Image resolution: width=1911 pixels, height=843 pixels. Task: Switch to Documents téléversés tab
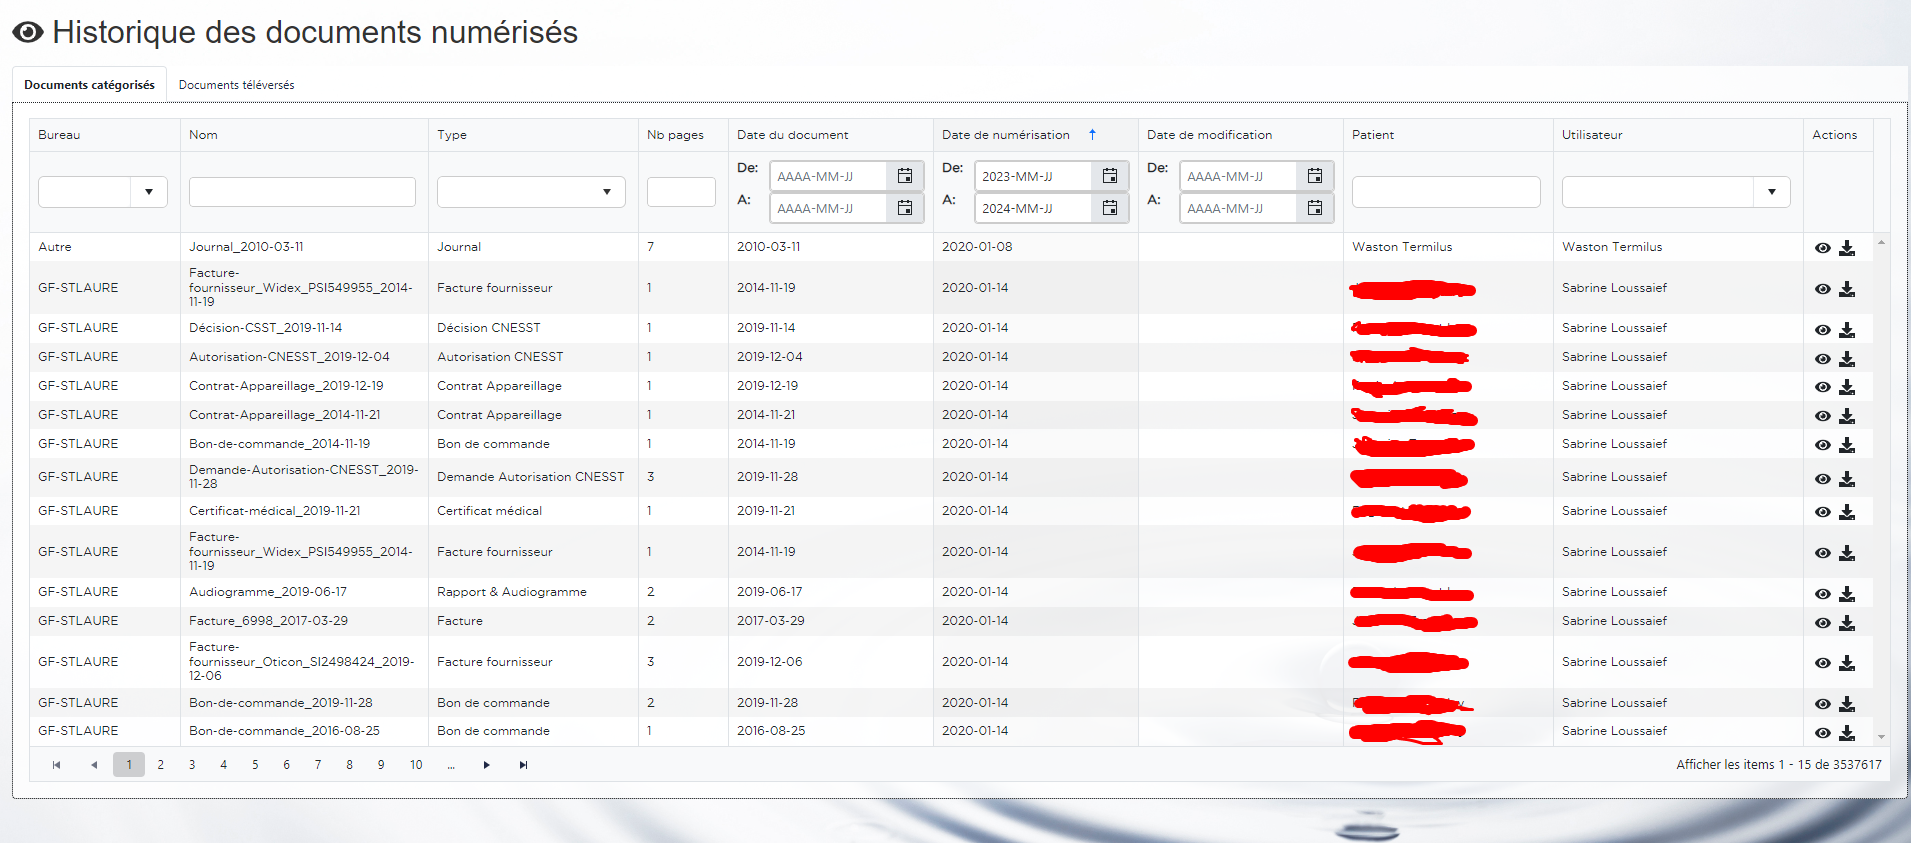click(x=236, y=85)
